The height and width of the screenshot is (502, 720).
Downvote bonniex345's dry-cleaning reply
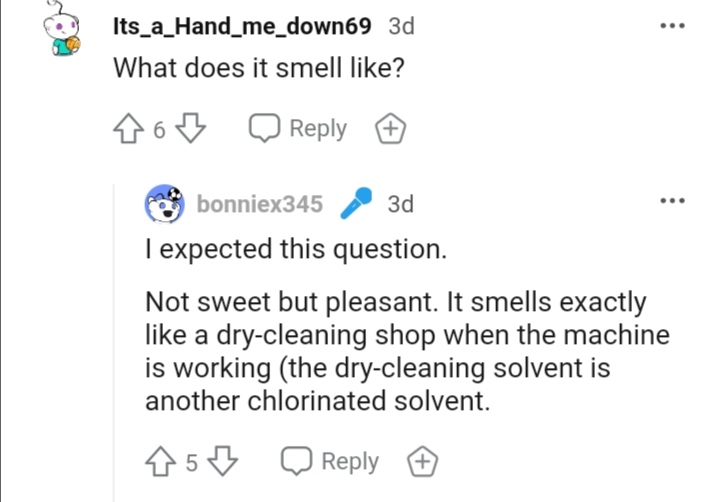tap(223, 461)
